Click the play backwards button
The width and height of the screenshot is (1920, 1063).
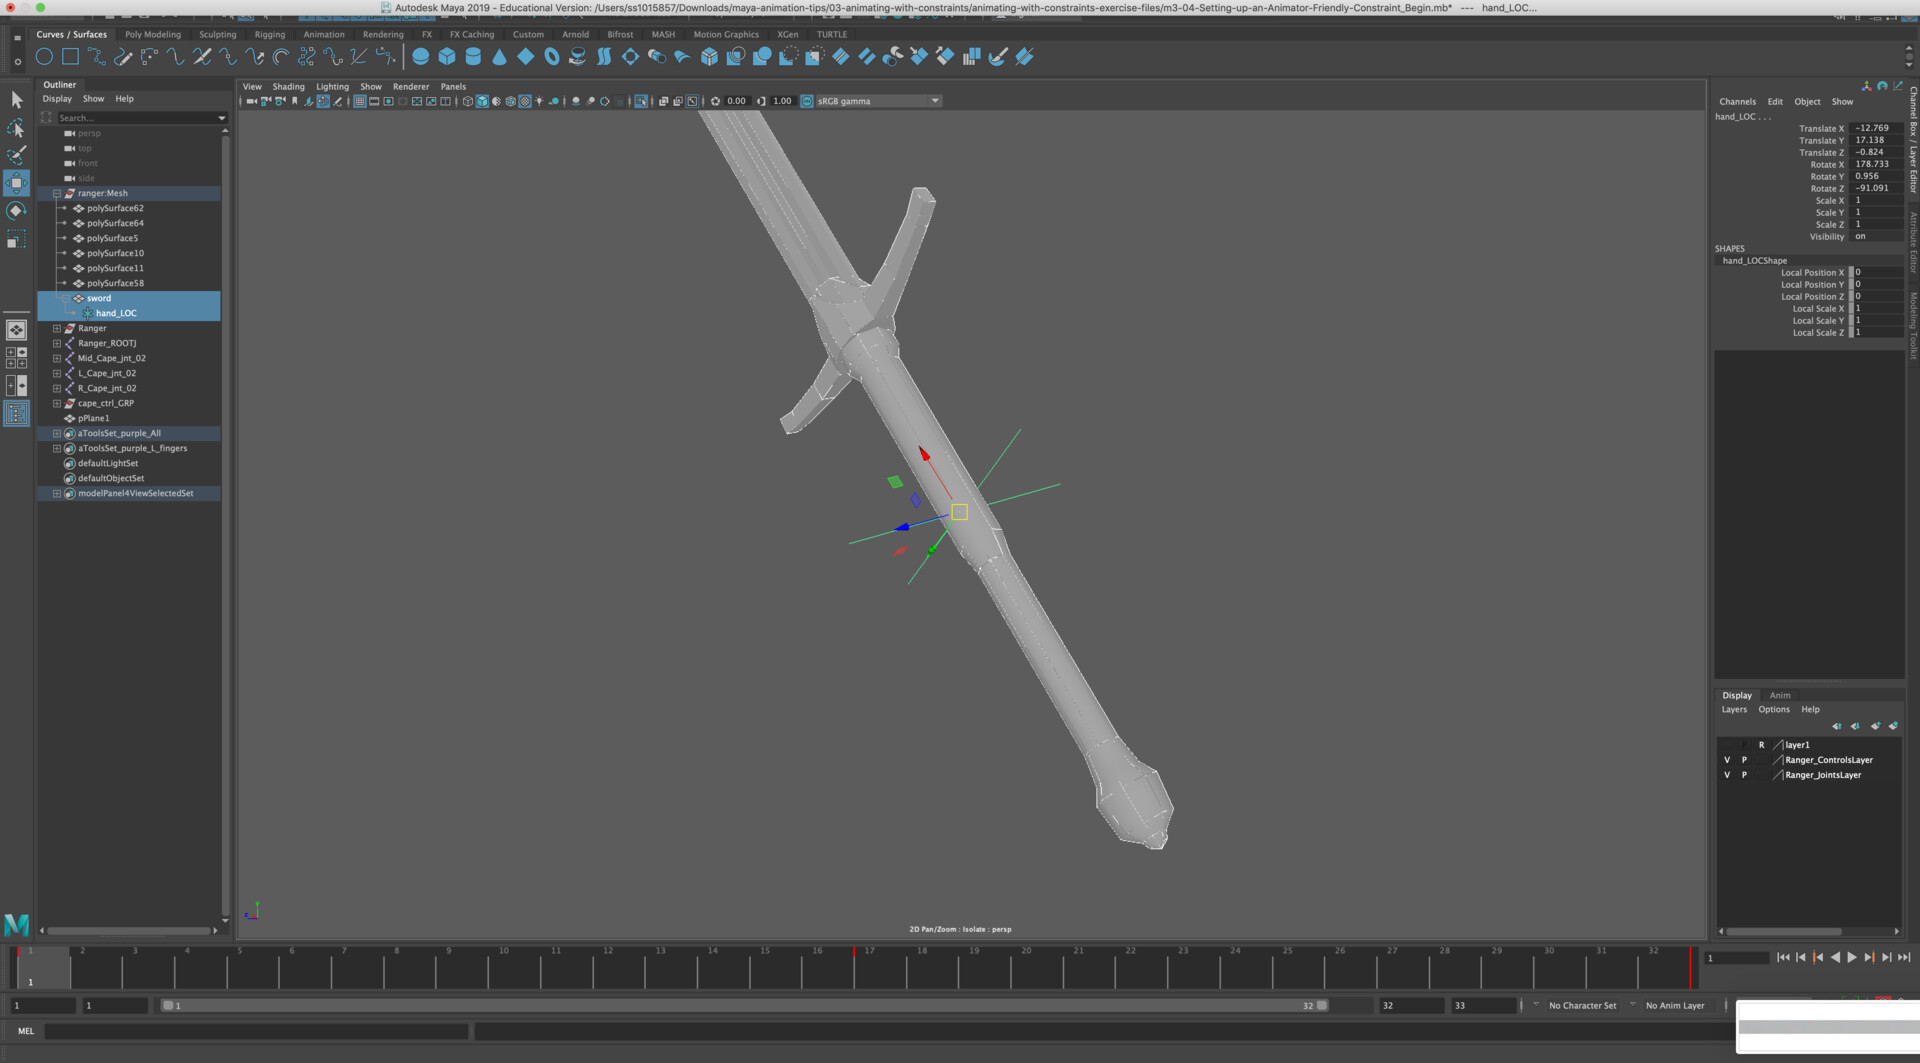(1835, 958)
